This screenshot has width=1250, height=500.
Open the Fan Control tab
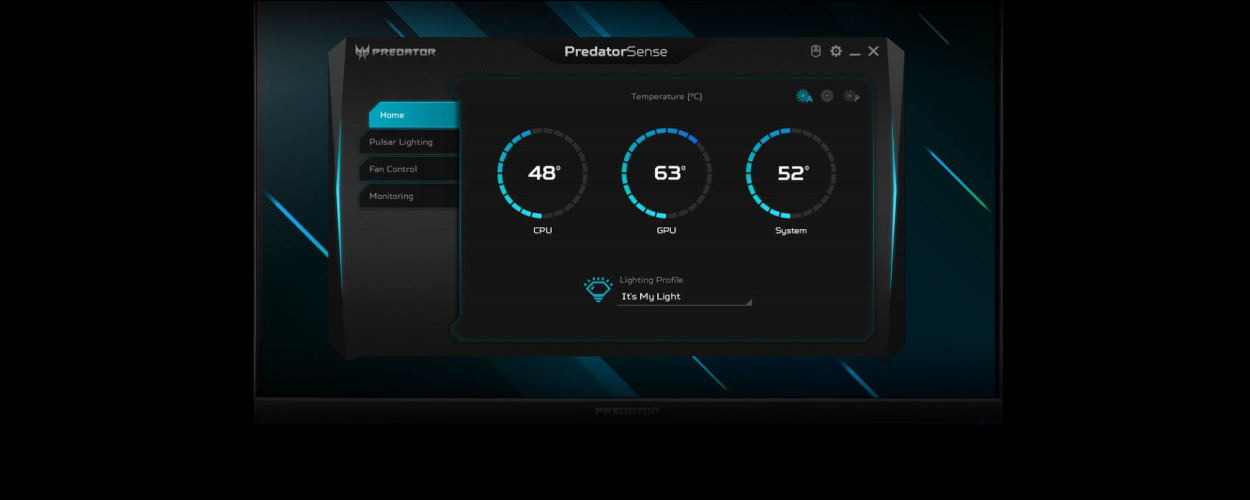[409, 169]
